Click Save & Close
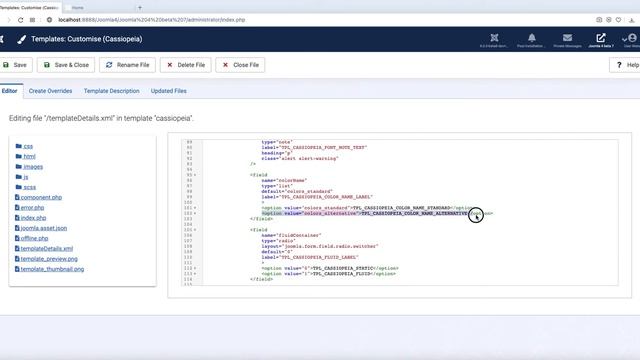This screenshot has height=360, width=640. click(x=66, y=65)
